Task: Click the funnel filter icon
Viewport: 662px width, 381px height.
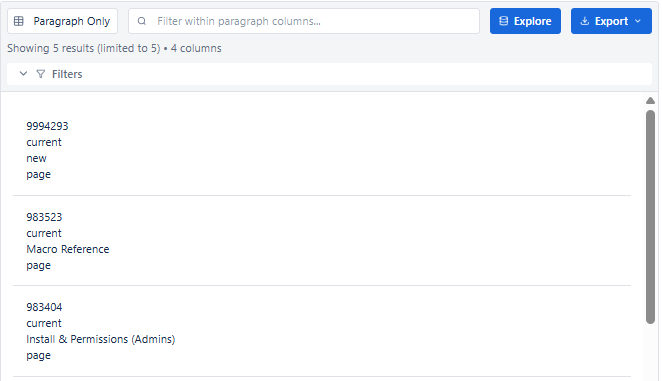Action: [41, 74]
